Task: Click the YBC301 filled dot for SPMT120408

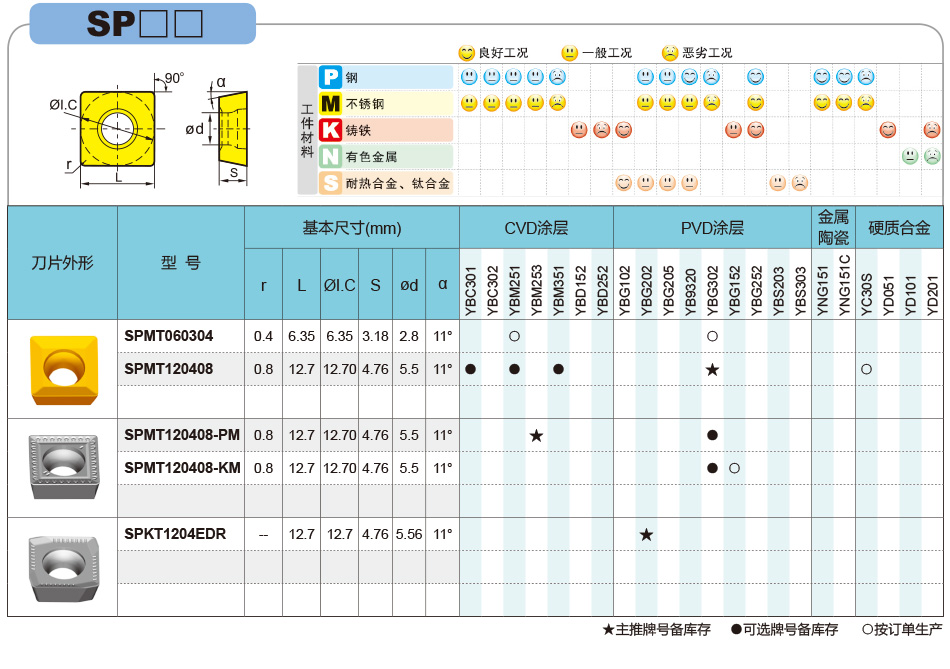Action: click(470, 369)
